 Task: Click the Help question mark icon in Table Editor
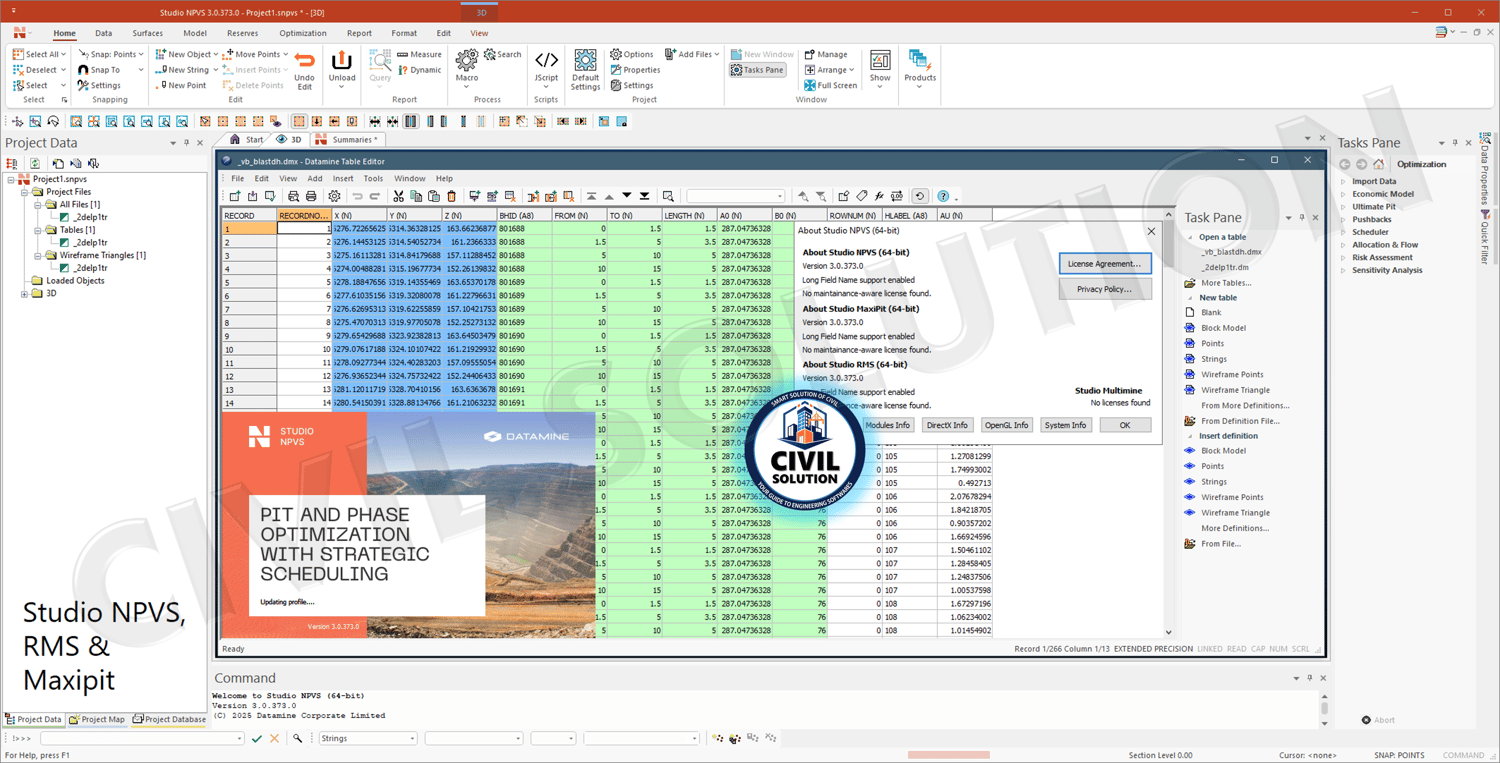tap(942, 196)
